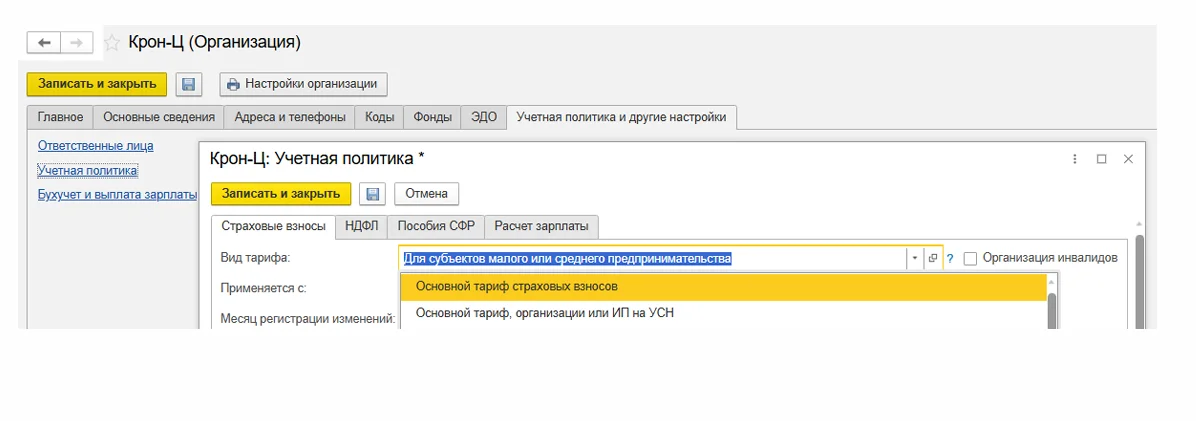Switch to the НДФЛ tab
The width and height of the screenshot is (1196, 421).
click(x=360, y=225)
